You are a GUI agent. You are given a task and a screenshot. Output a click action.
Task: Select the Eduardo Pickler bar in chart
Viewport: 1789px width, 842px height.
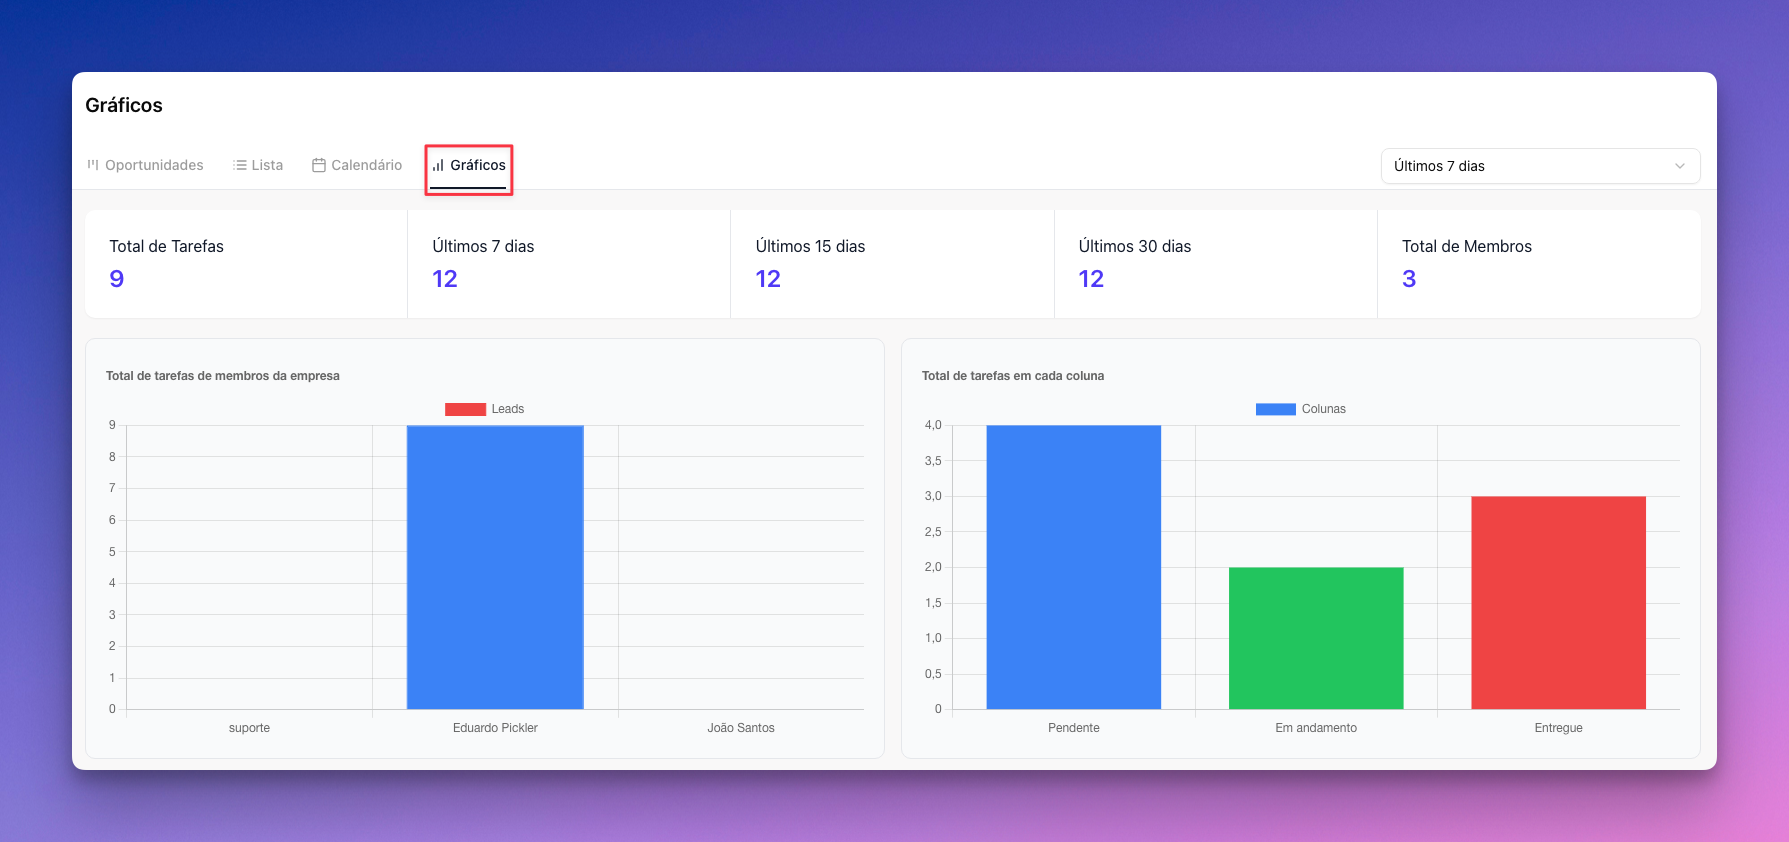495,567
